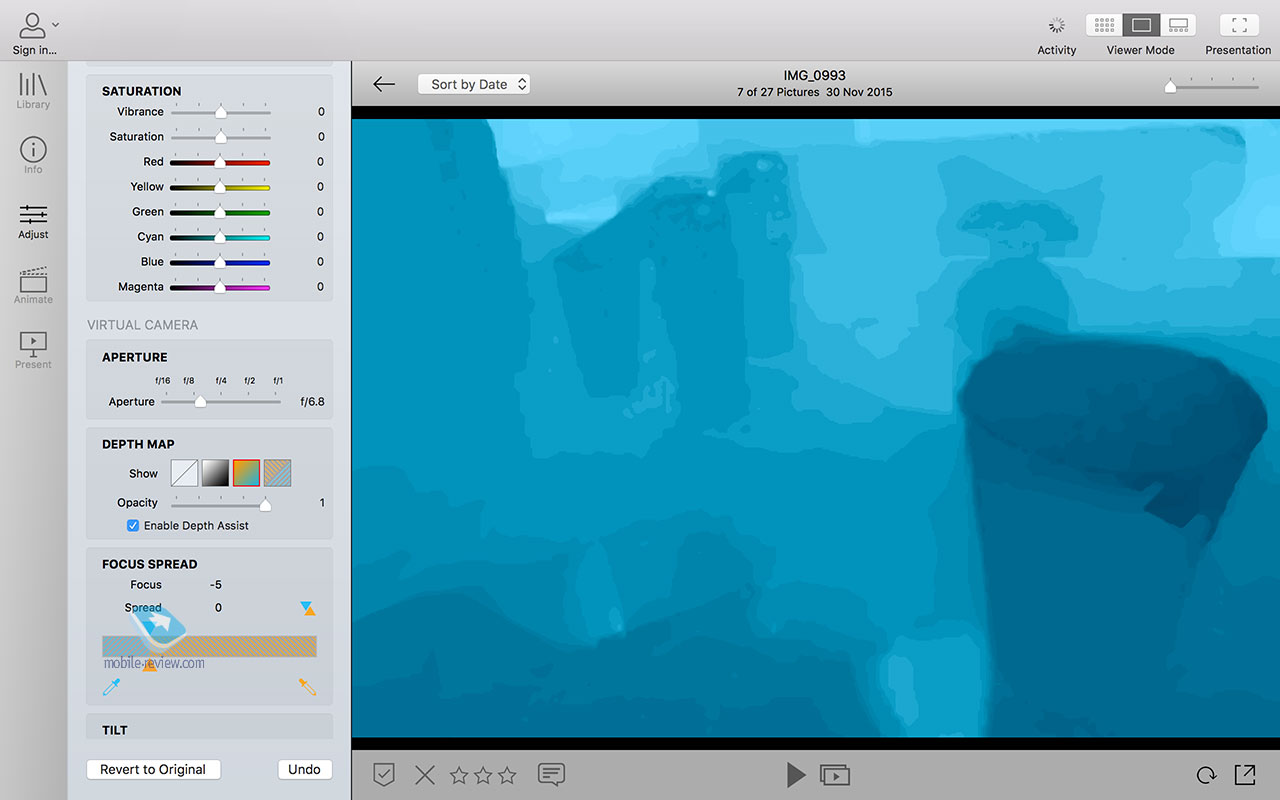Click the export share icon
This screenshot has width=1280, height=800.
click(1245, 774)
